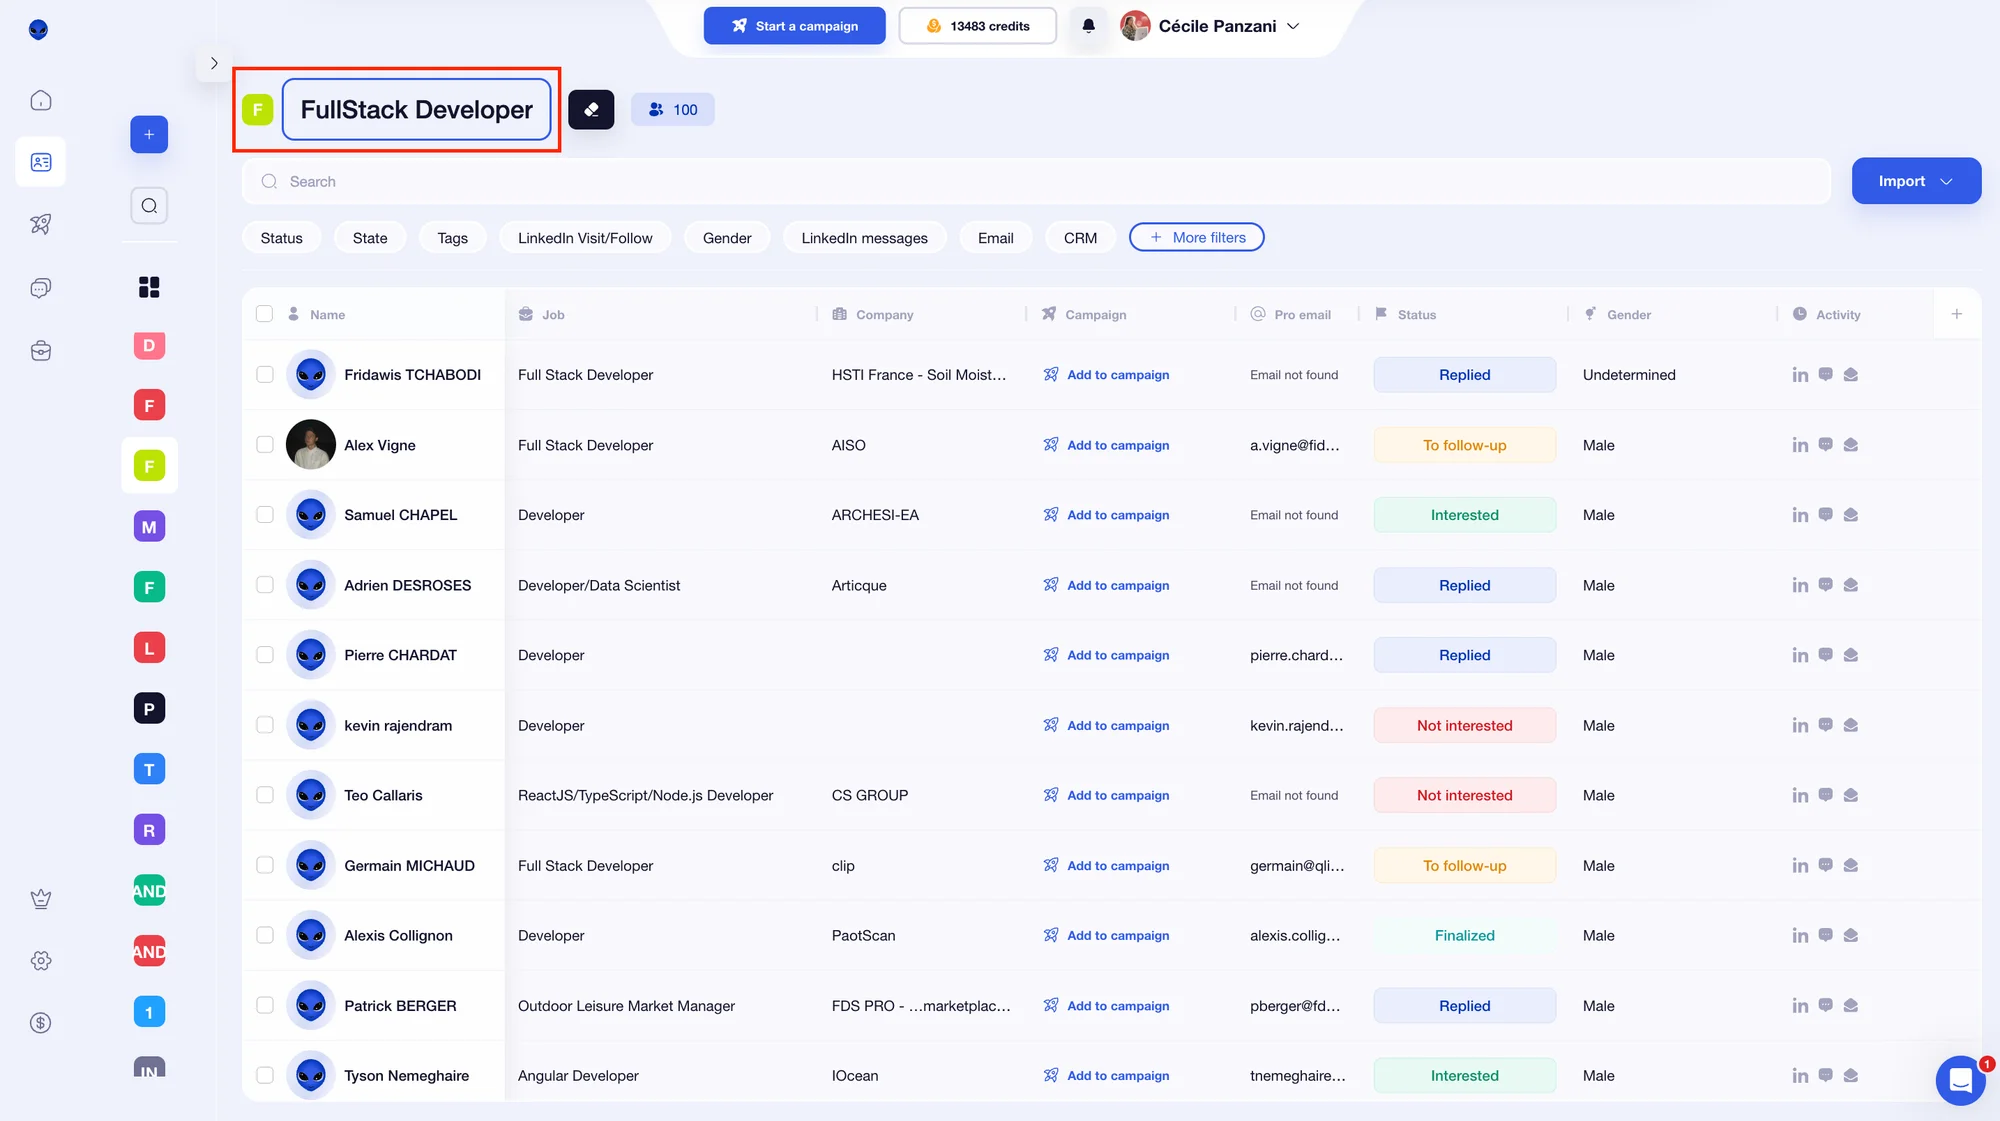Click Alex Vigne's profile photo

point(311,445)
